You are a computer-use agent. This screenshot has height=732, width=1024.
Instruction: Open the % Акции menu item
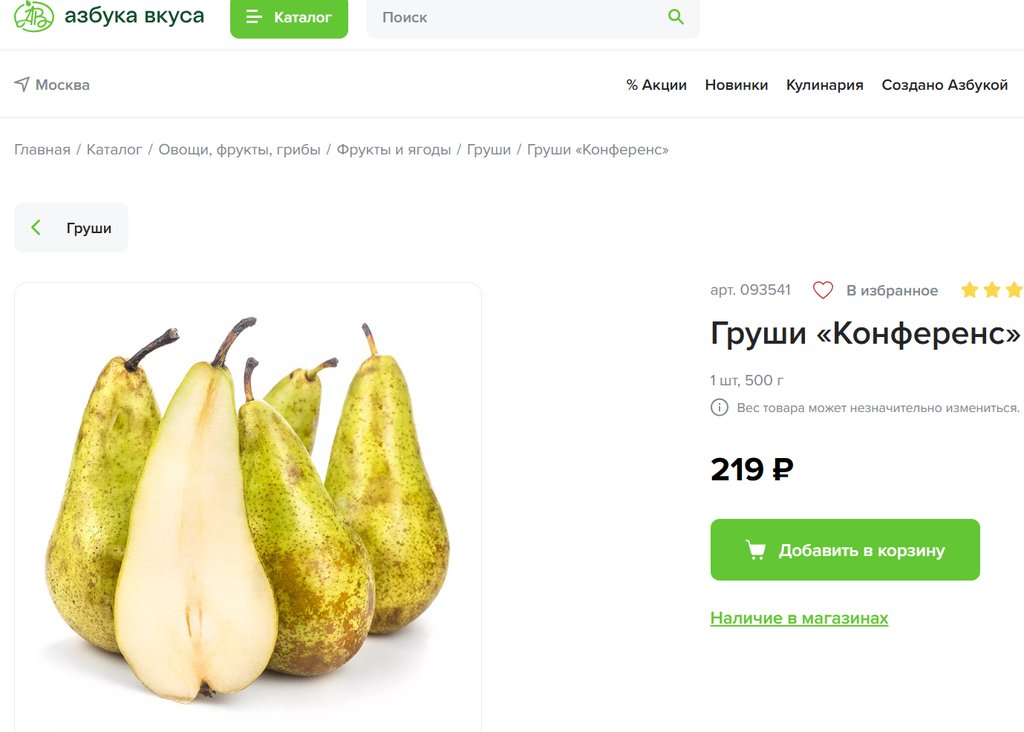(656, 85)
